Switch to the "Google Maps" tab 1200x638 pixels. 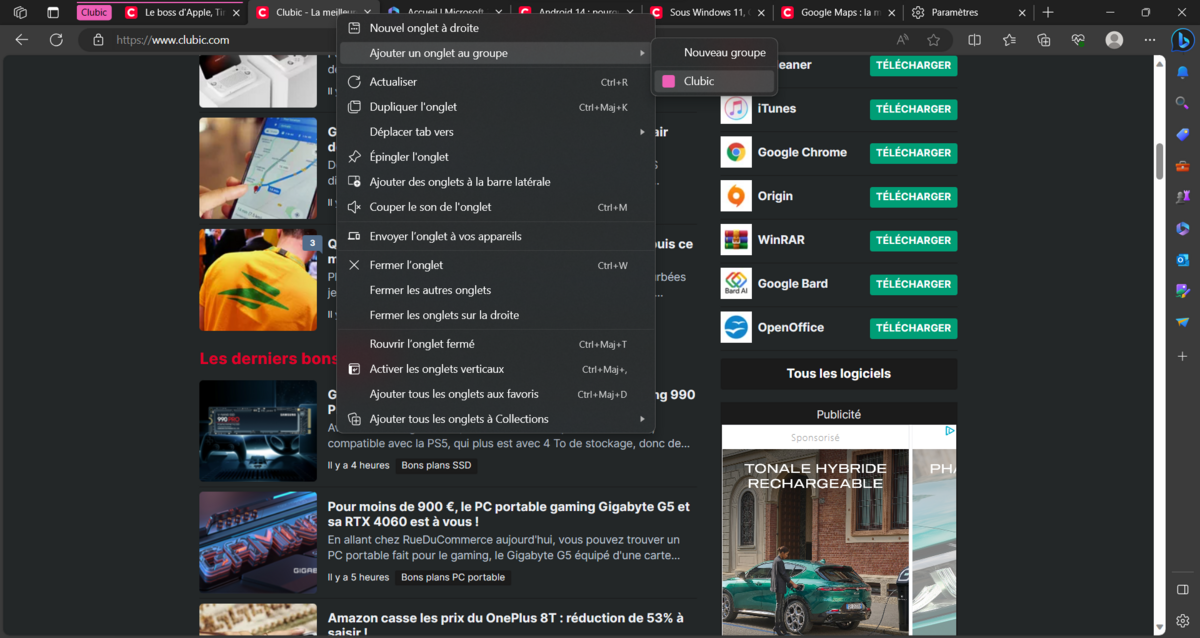click(838, 13)
